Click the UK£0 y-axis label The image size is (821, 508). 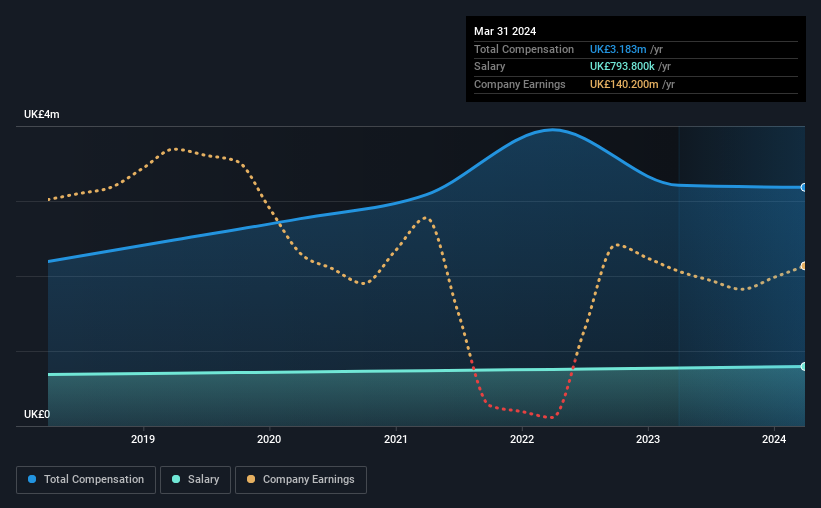click(x=37, y=414)
